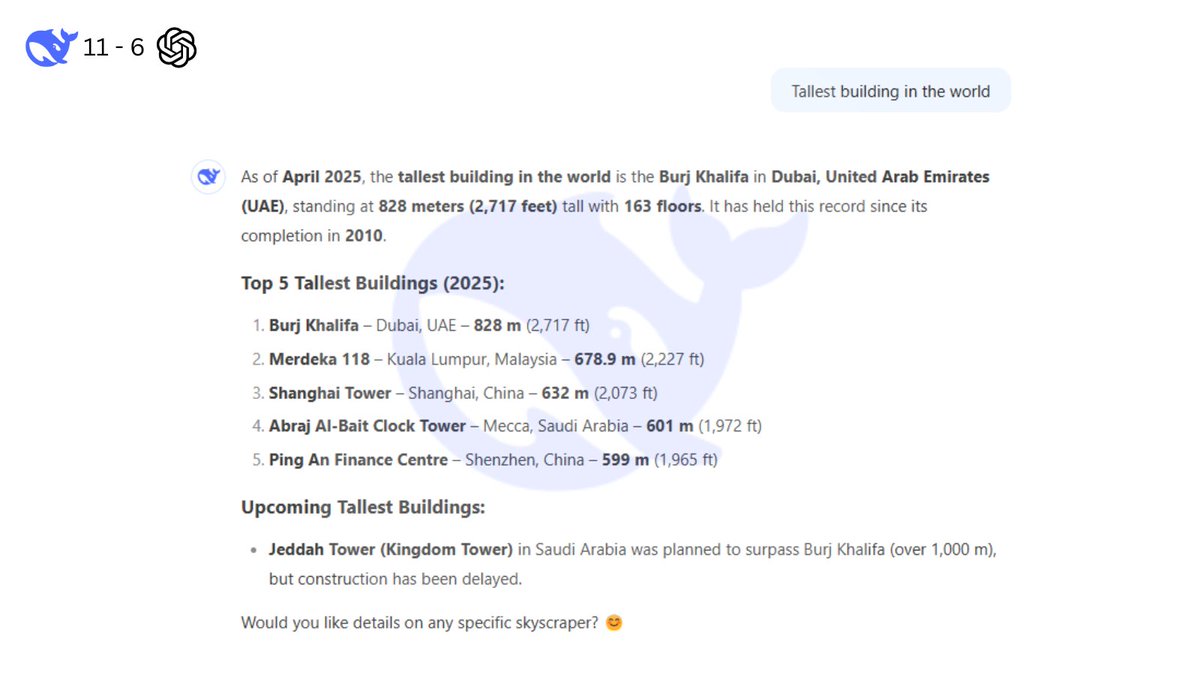Viewport: 1200px width, 675px height.
Task: Click the '599 m' height value
Action: coord(626,460)
